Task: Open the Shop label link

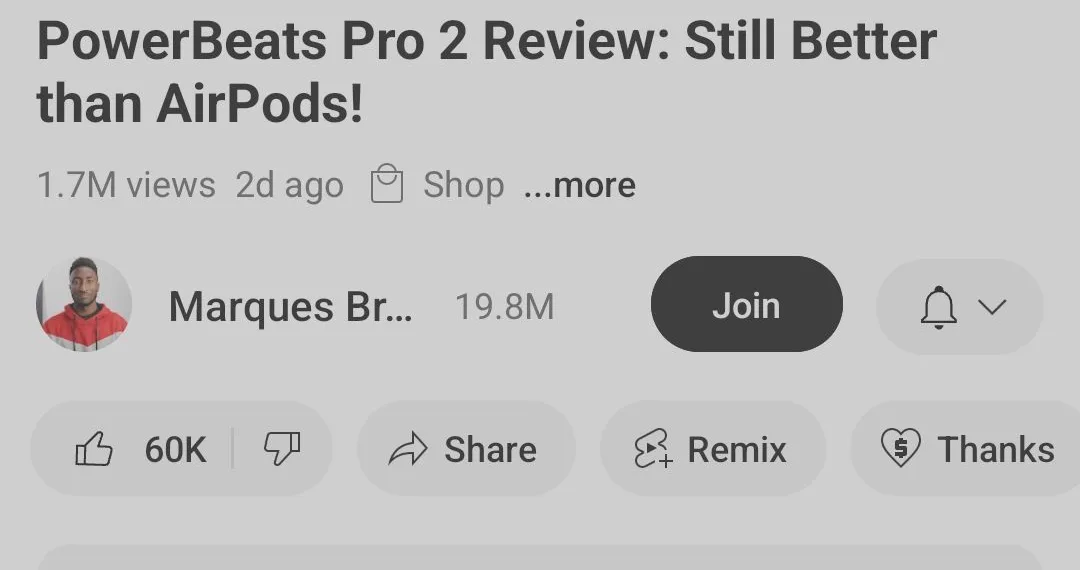Action: tap(464, 186)
